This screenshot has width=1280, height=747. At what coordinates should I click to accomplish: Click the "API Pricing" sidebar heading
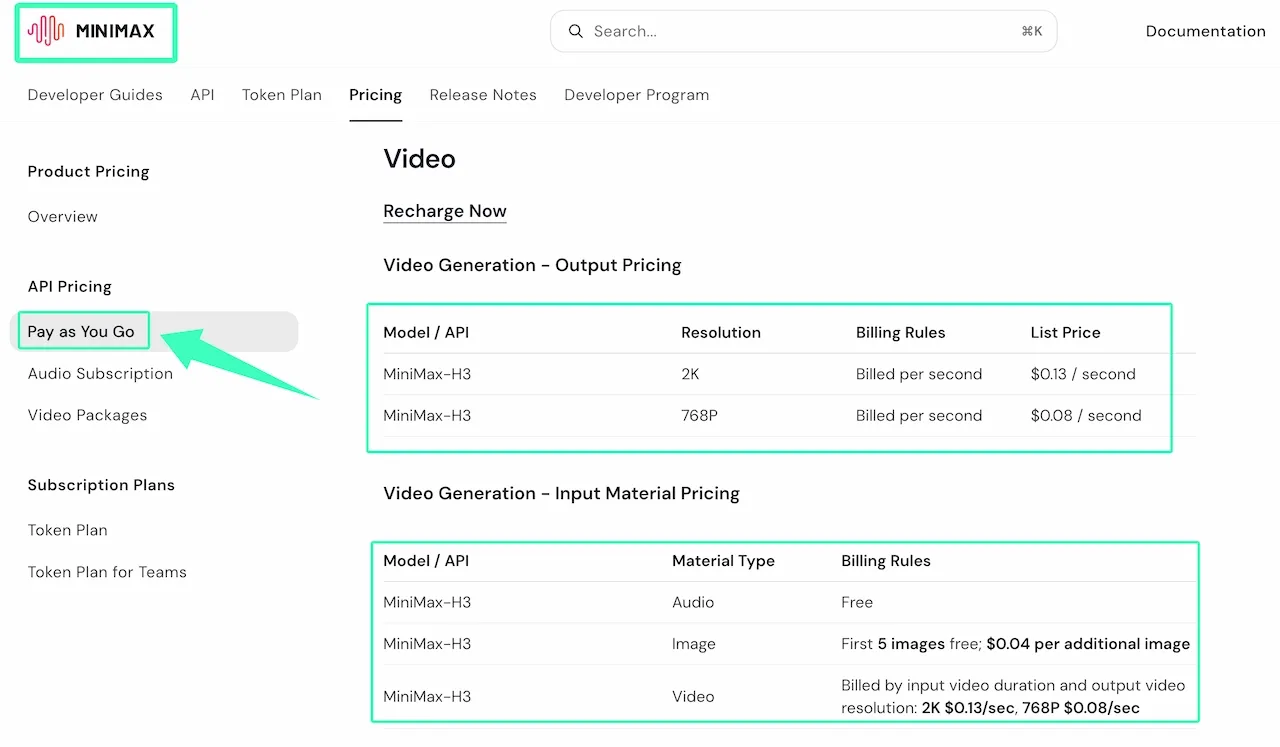click(70, 286)
